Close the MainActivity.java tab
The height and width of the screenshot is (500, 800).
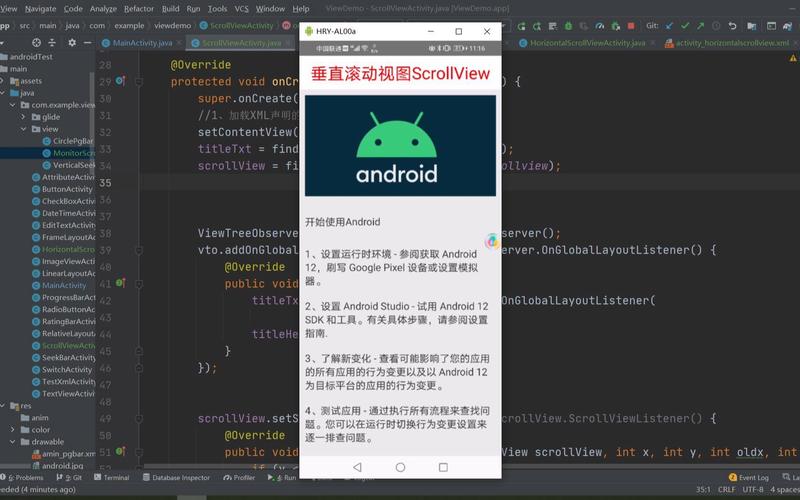[x=179, y=43]
